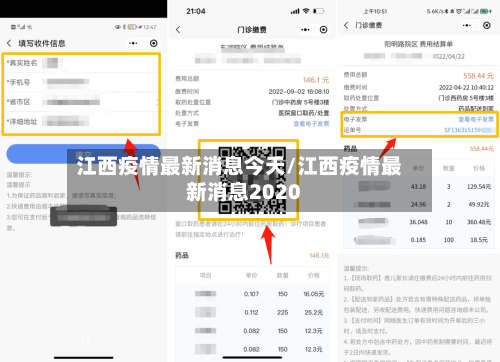
Task: Tap the back arrow on the middle 门诊缴费 screen
Action: tap(178, 30)
